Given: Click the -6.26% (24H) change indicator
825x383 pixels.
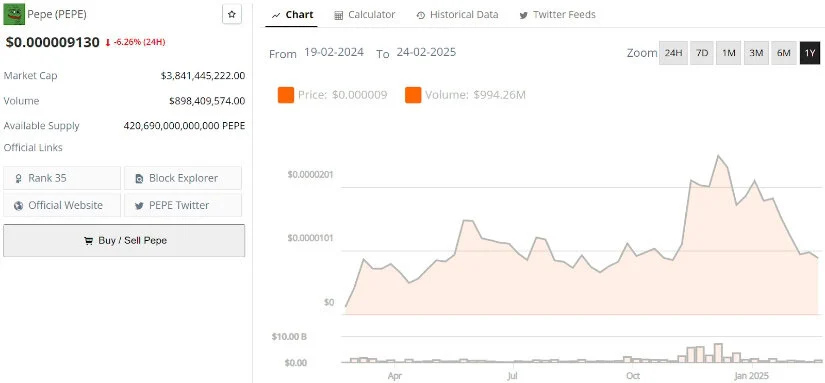Looking at the screenshot, I should coord(135,42).
